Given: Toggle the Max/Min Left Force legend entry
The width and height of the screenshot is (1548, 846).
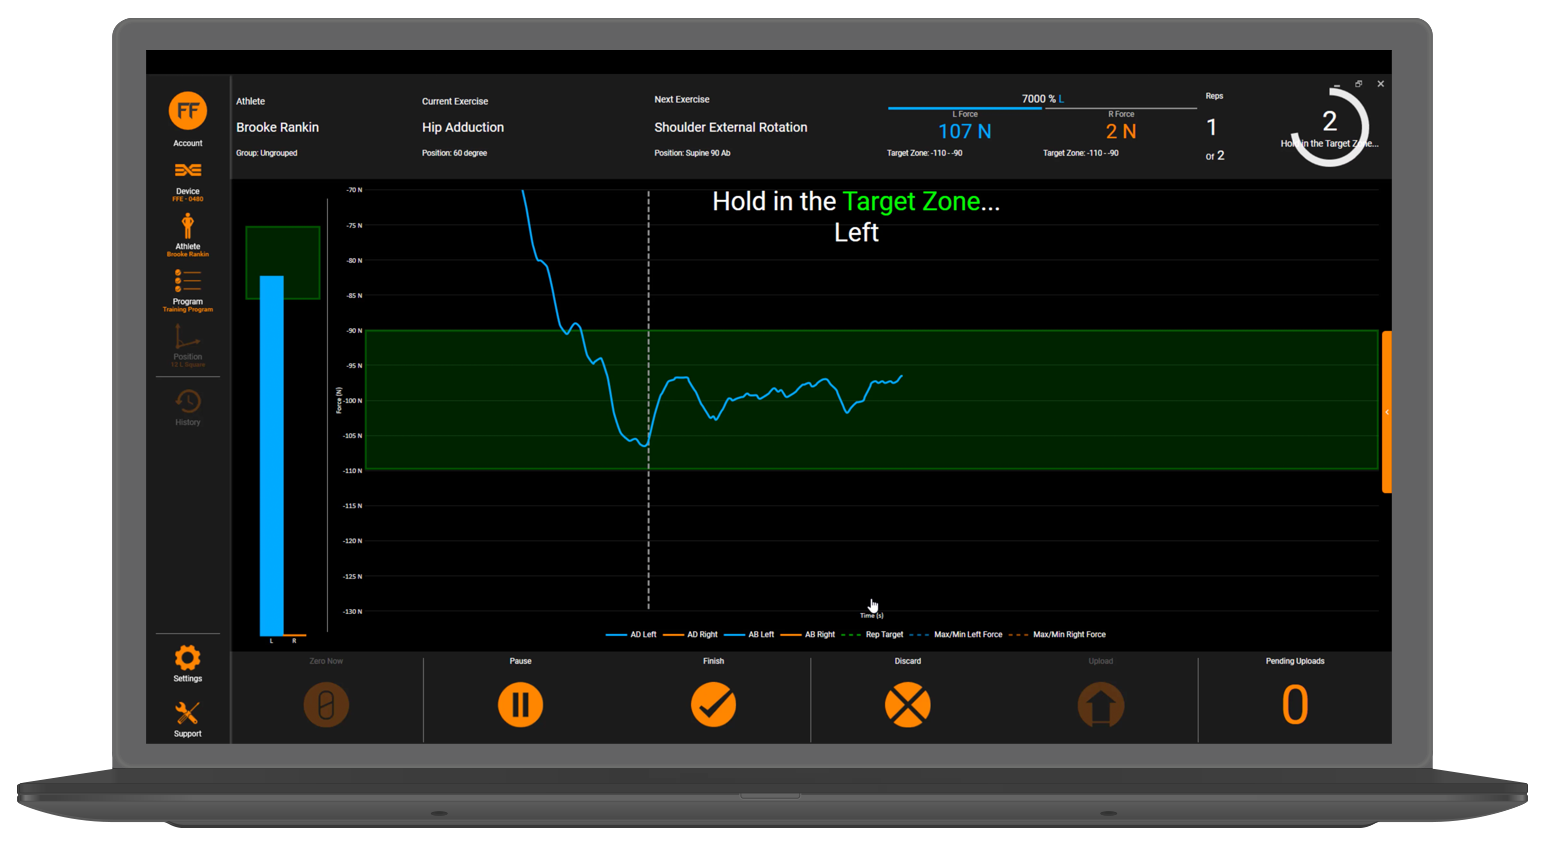Looking at the screenshot, I should 956,635.
